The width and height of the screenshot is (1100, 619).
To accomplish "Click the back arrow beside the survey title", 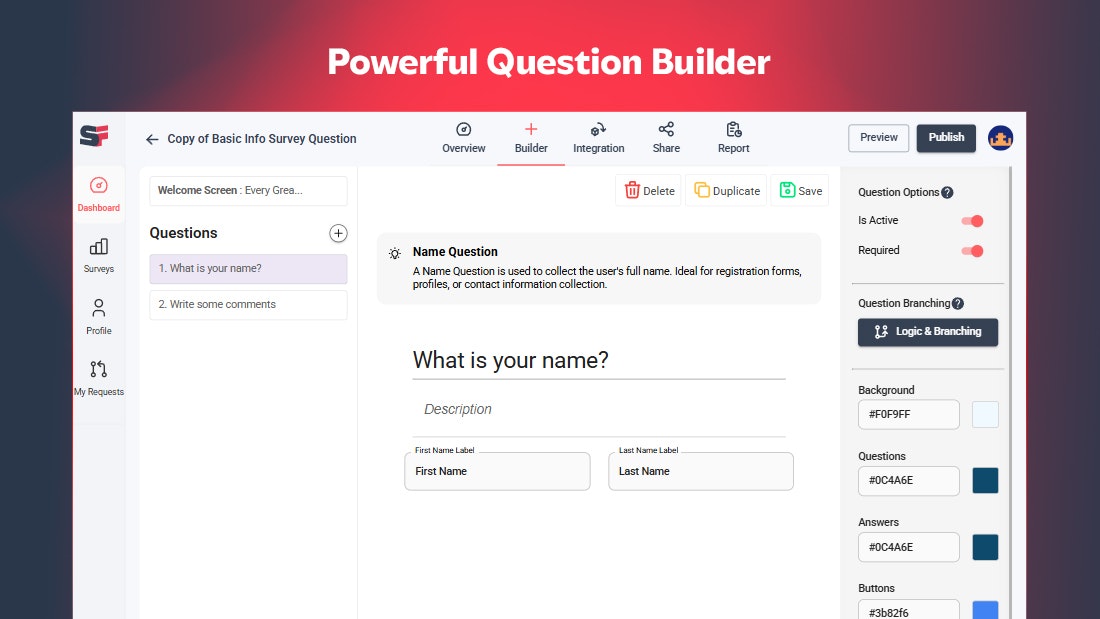I will pyautogui.click(x=151, y=139).
